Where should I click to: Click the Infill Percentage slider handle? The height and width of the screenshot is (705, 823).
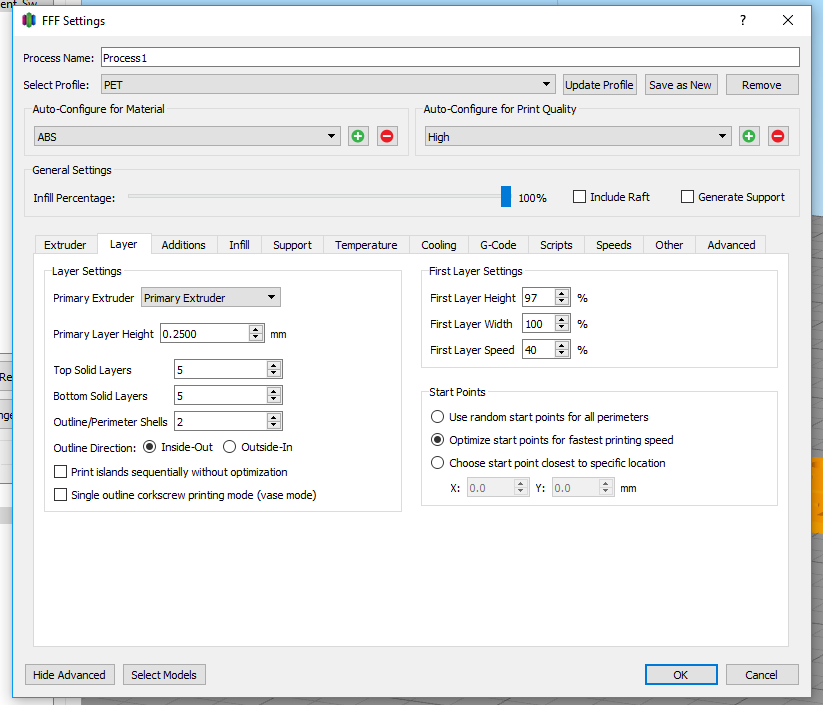click(506, 196)
